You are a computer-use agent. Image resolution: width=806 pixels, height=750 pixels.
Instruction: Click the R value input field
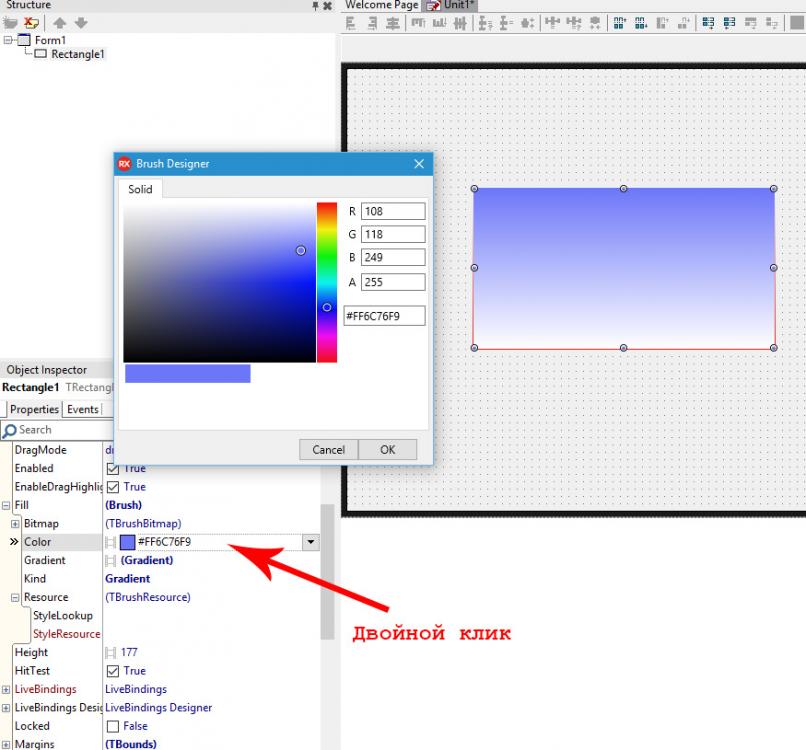coord(393,211)
